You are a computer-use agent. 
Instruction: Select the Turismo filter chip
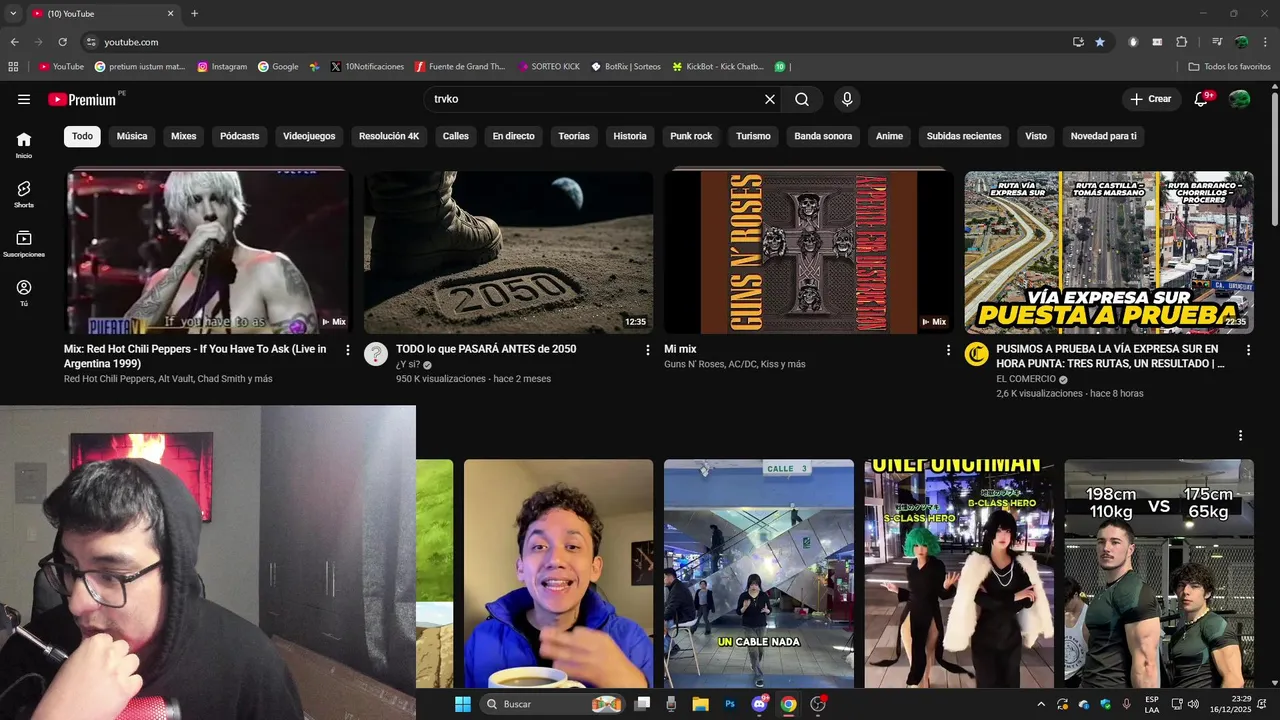(754, 136)
